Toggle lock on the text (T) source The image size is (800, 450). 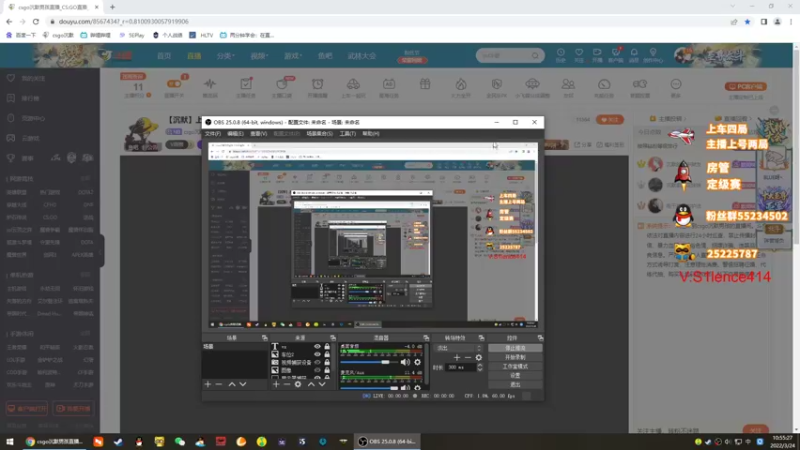click(327, 346)
